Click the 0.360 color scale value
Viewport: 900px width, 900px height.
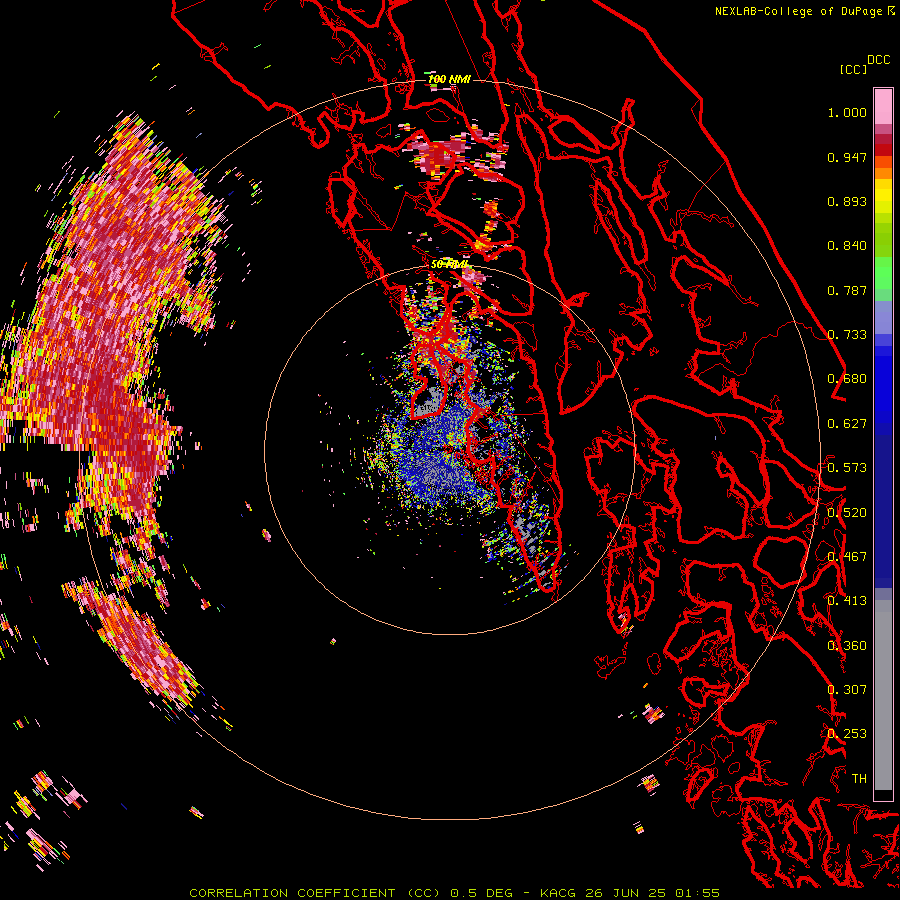pyautogui.click(x=847, y=645)
